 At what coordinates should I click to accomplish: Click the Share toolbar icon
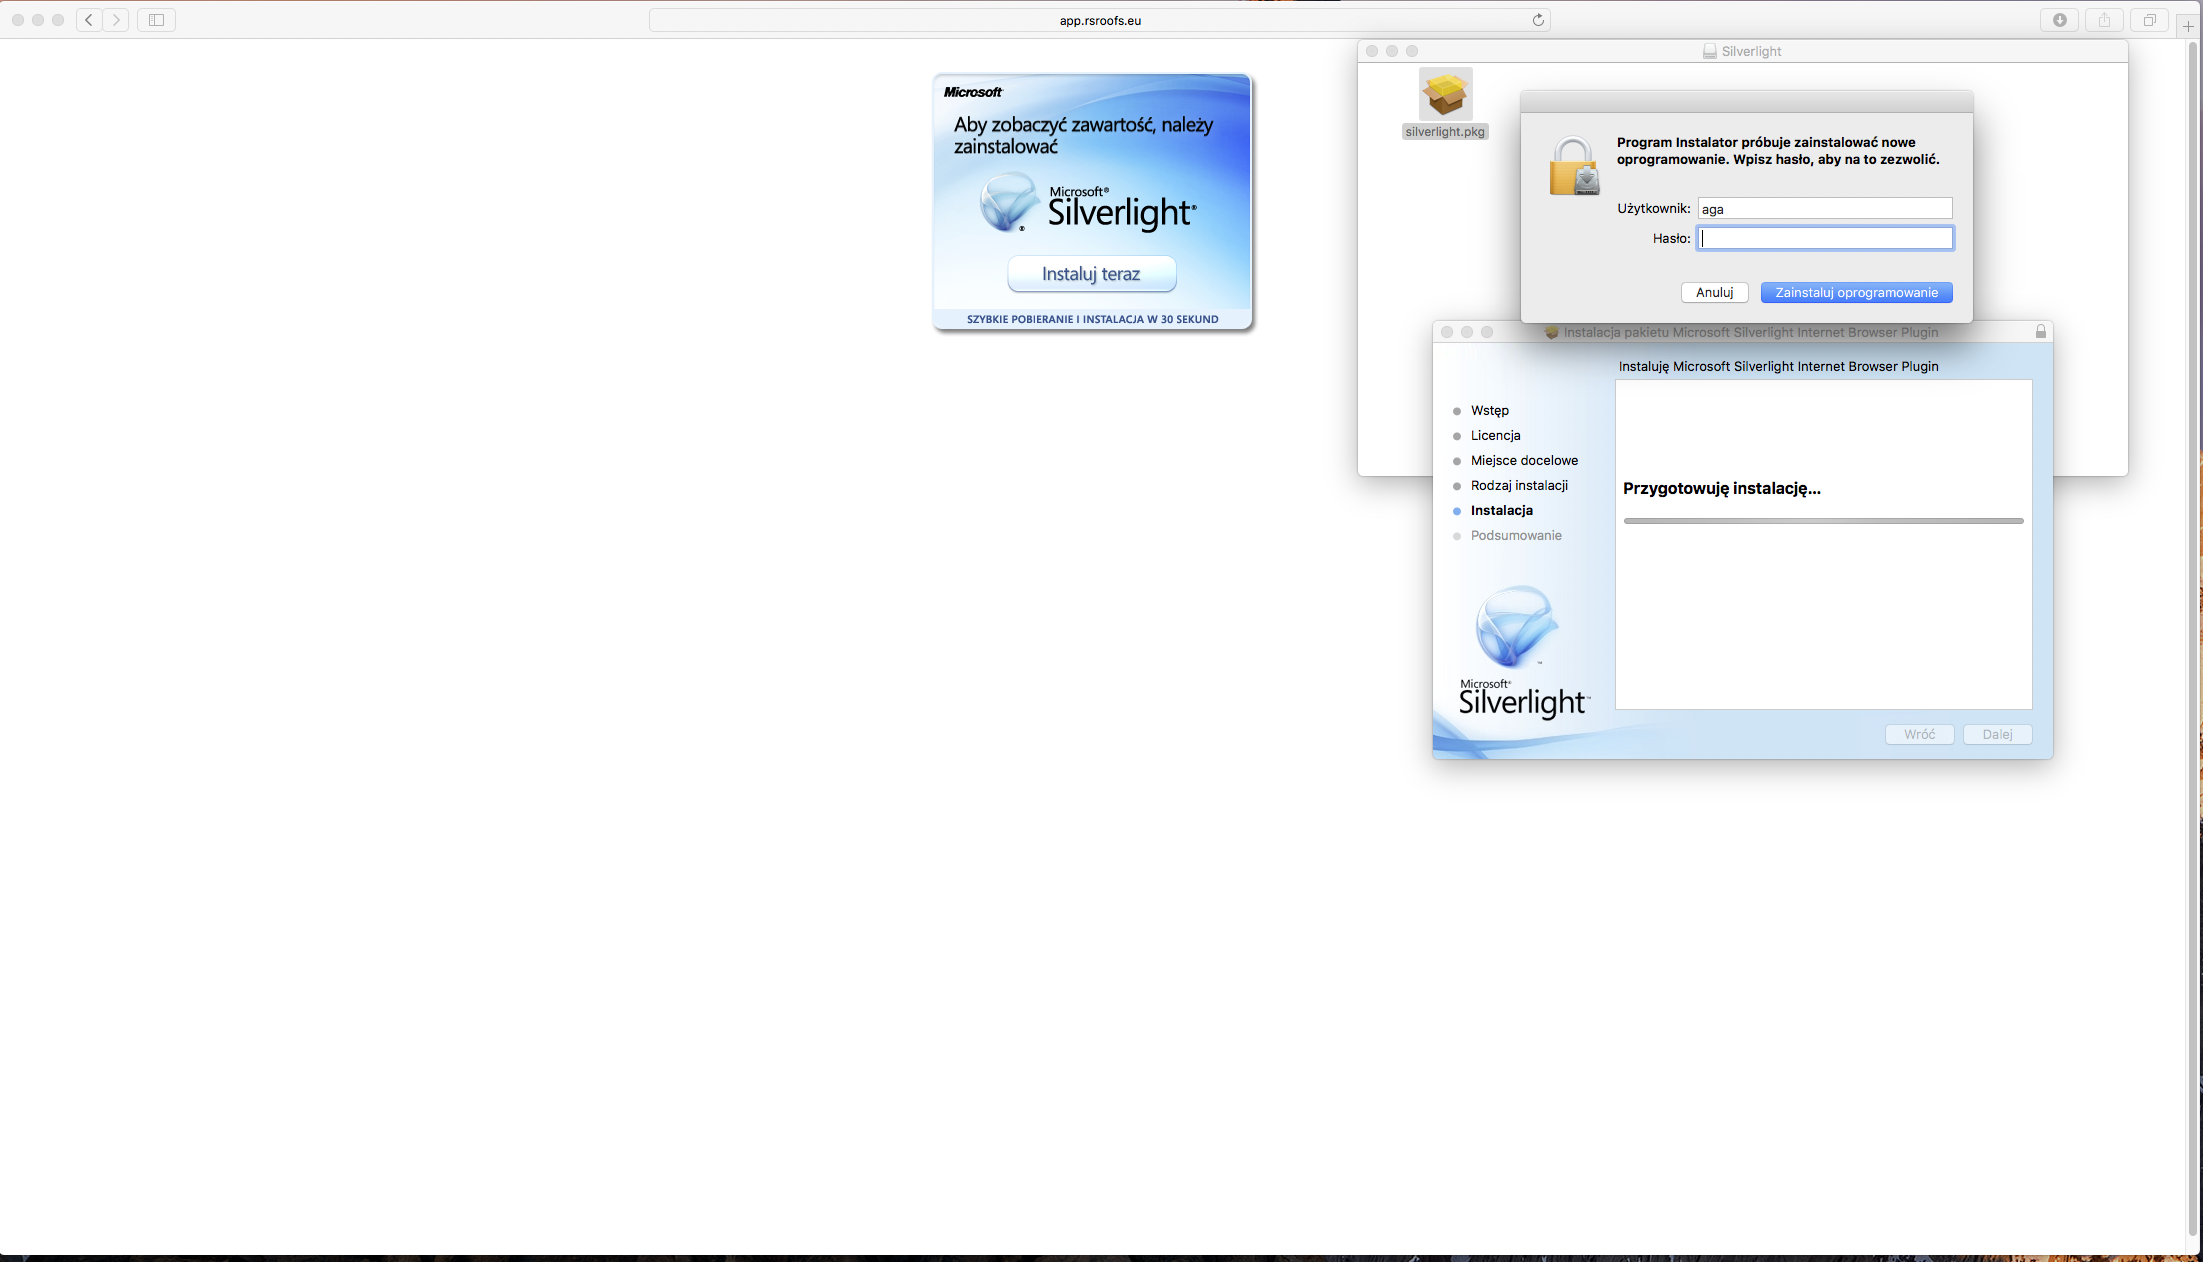2104,20
